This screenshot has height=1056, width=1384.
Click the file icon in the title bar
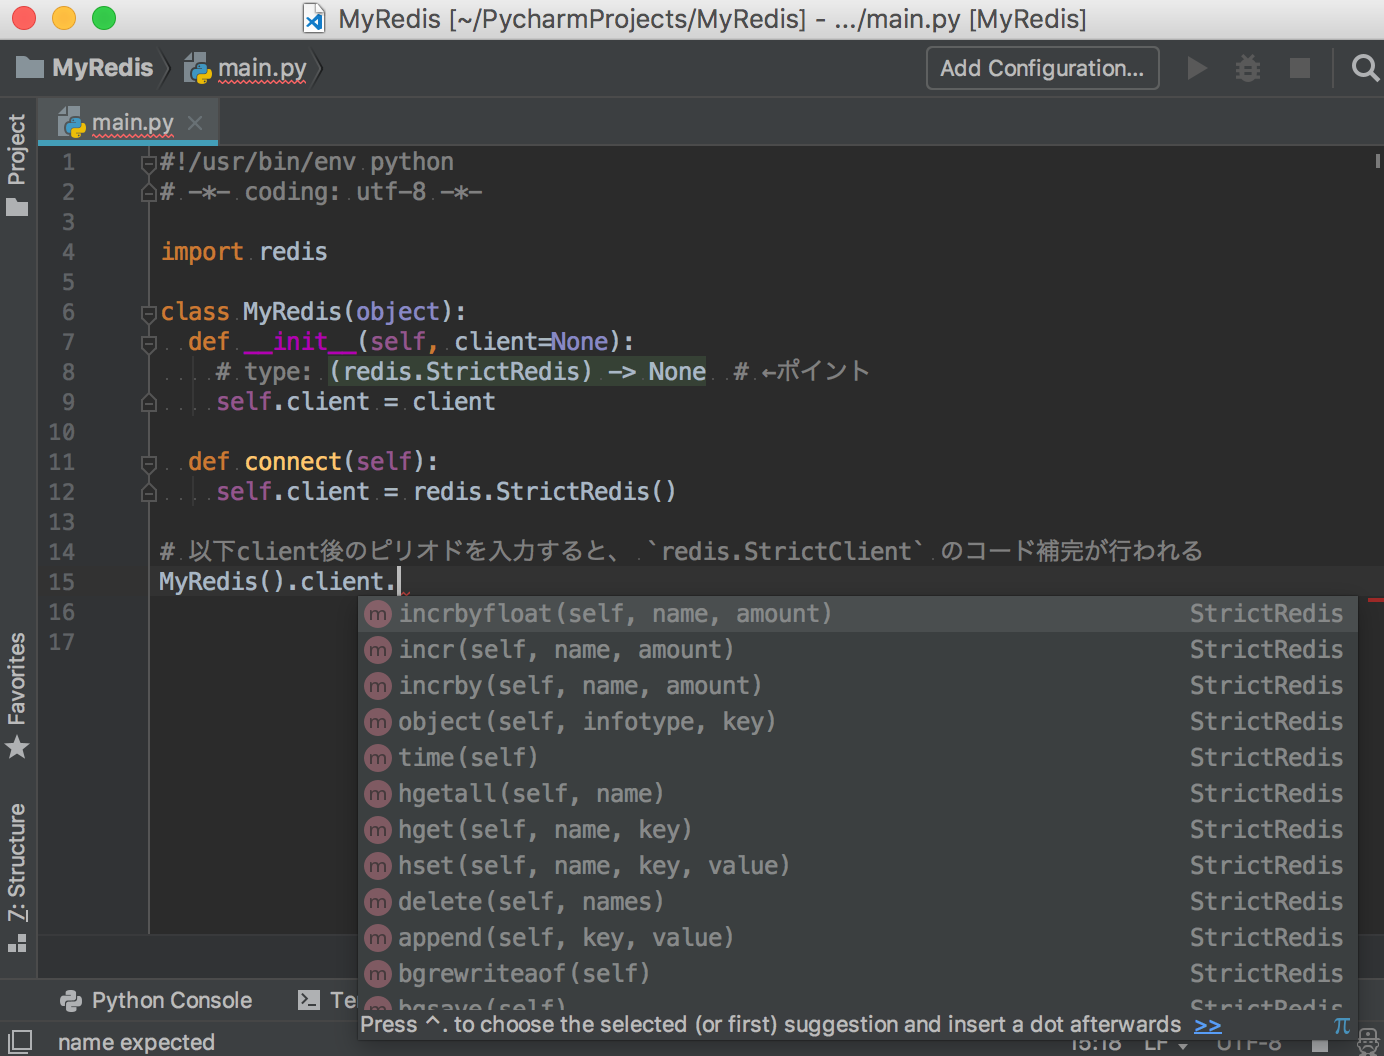point(314,19)
